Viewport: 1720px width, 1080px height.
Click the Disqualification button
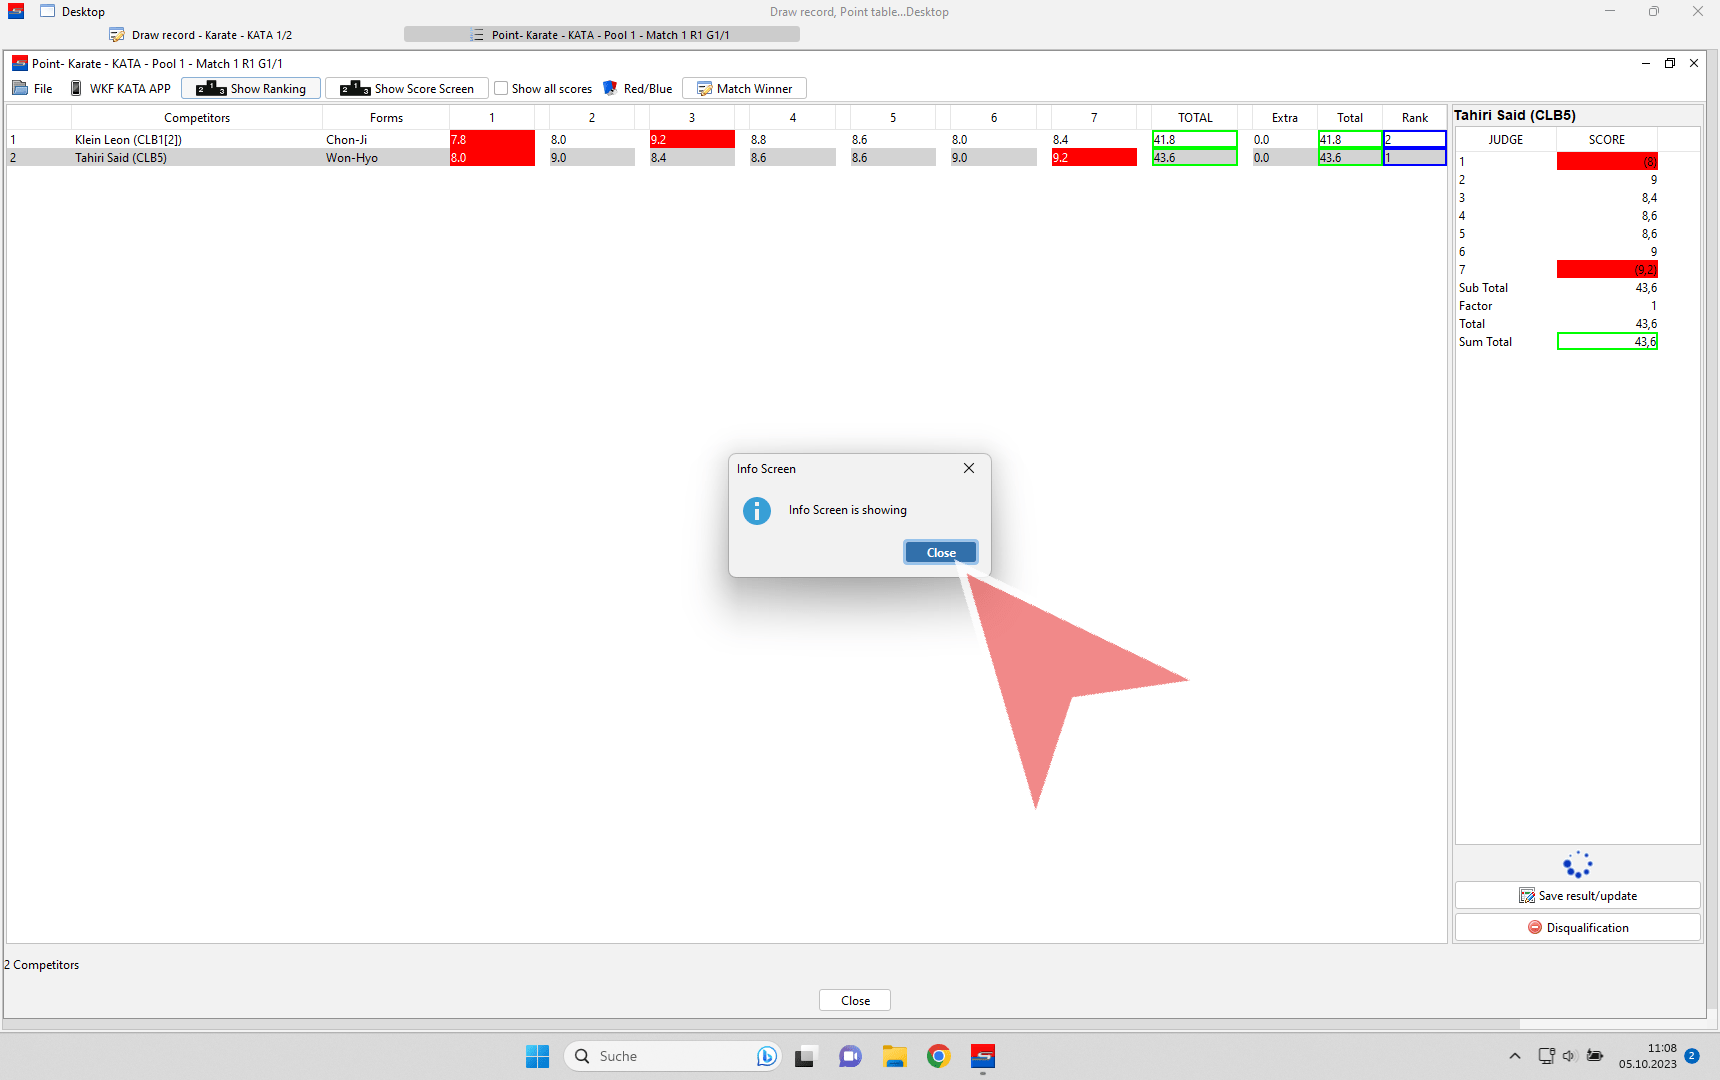click(1577, 928)
